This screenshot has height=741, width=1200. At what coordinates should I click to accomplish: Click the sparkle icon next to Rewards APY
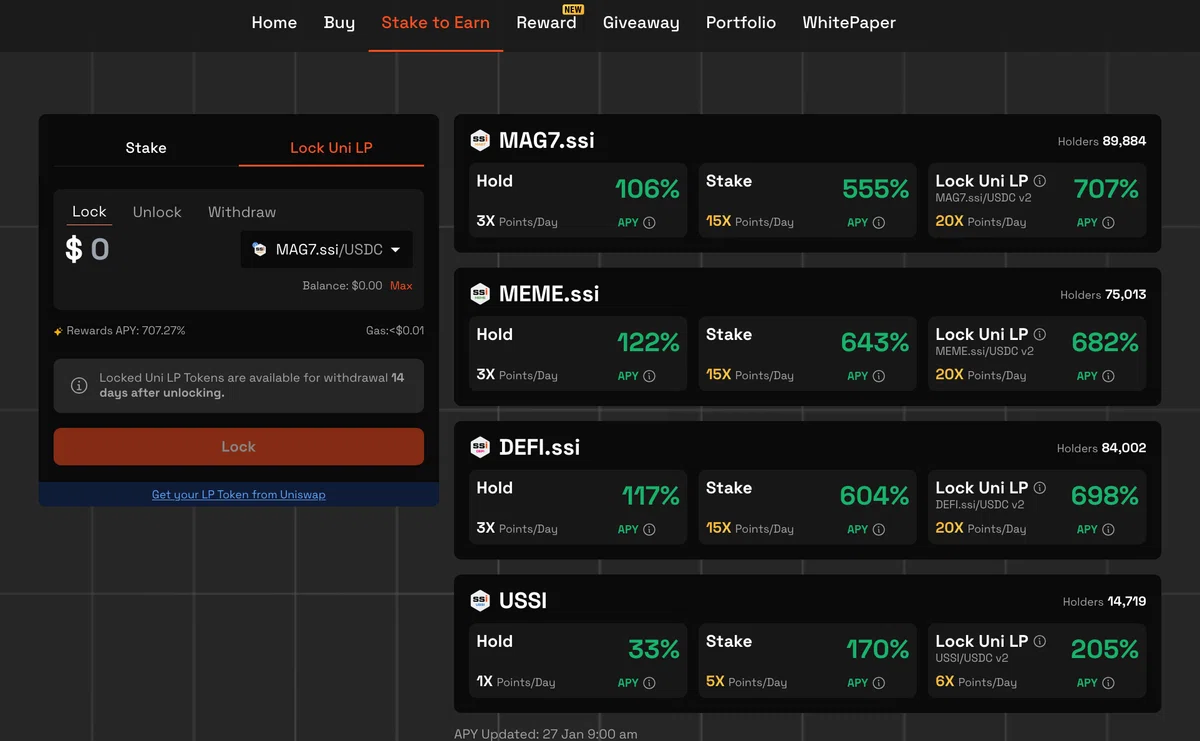click(x=58, y=331)
